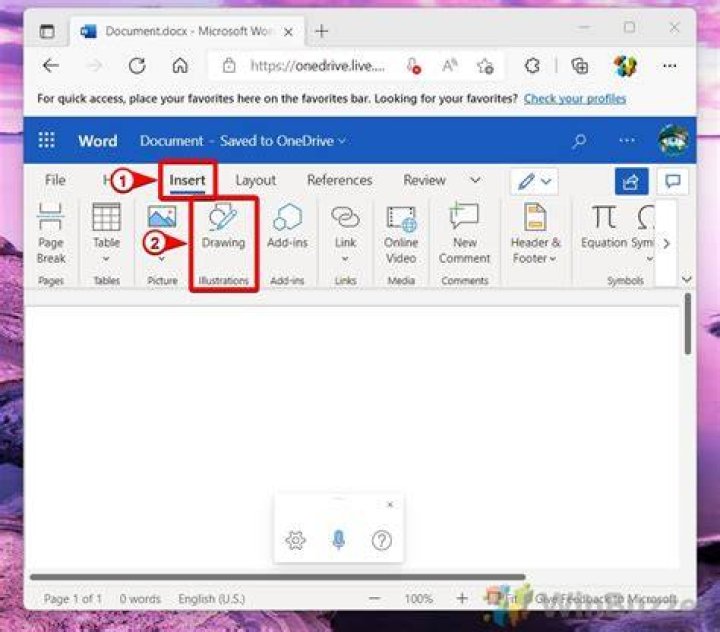
Task: Expand ribbon display options chevron
Action: (686, 279)
